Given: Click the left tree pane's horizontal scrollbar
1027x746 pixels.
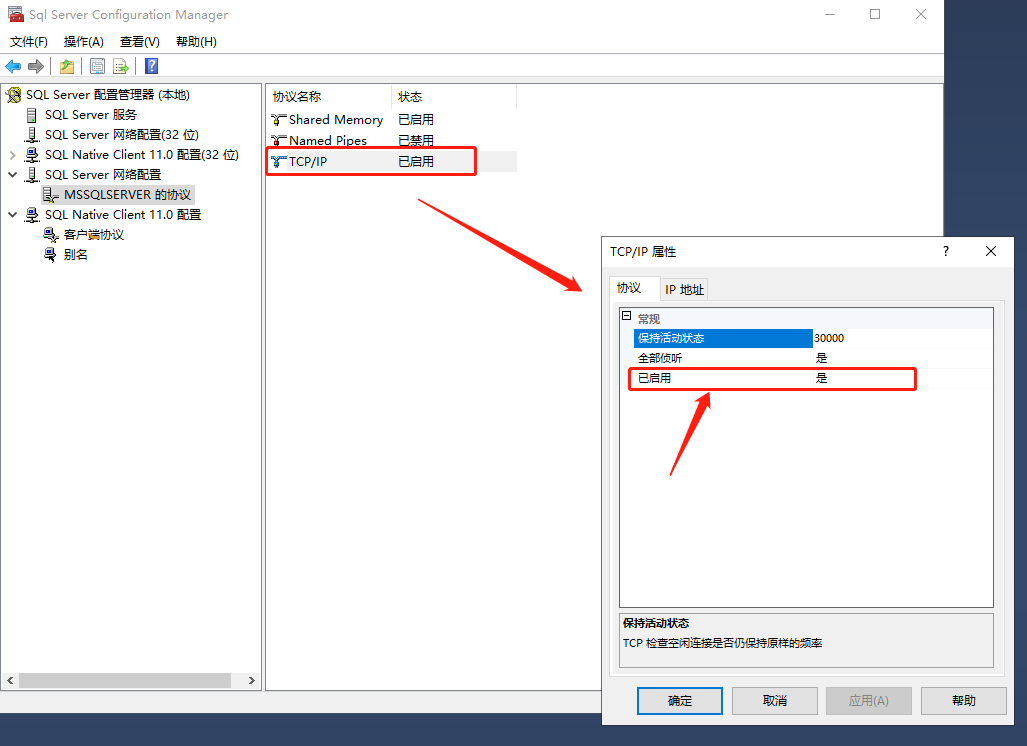Looking at the screenshot, I should (125, 681).
